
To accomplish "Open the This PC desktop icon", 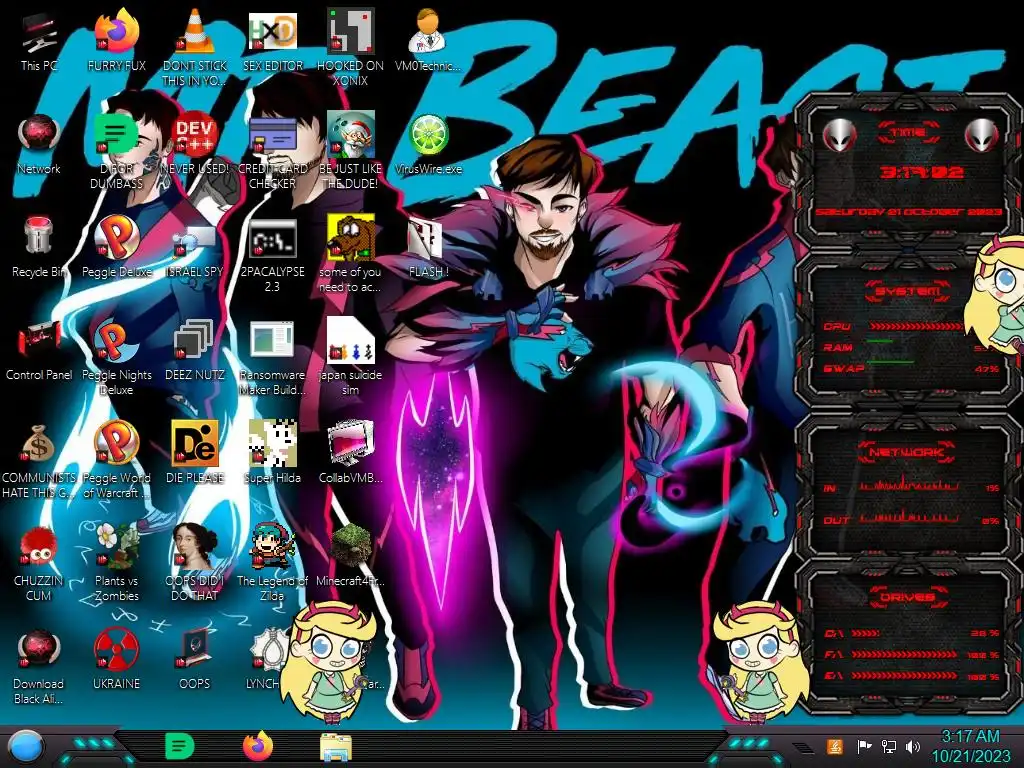I will click(39, 33).
